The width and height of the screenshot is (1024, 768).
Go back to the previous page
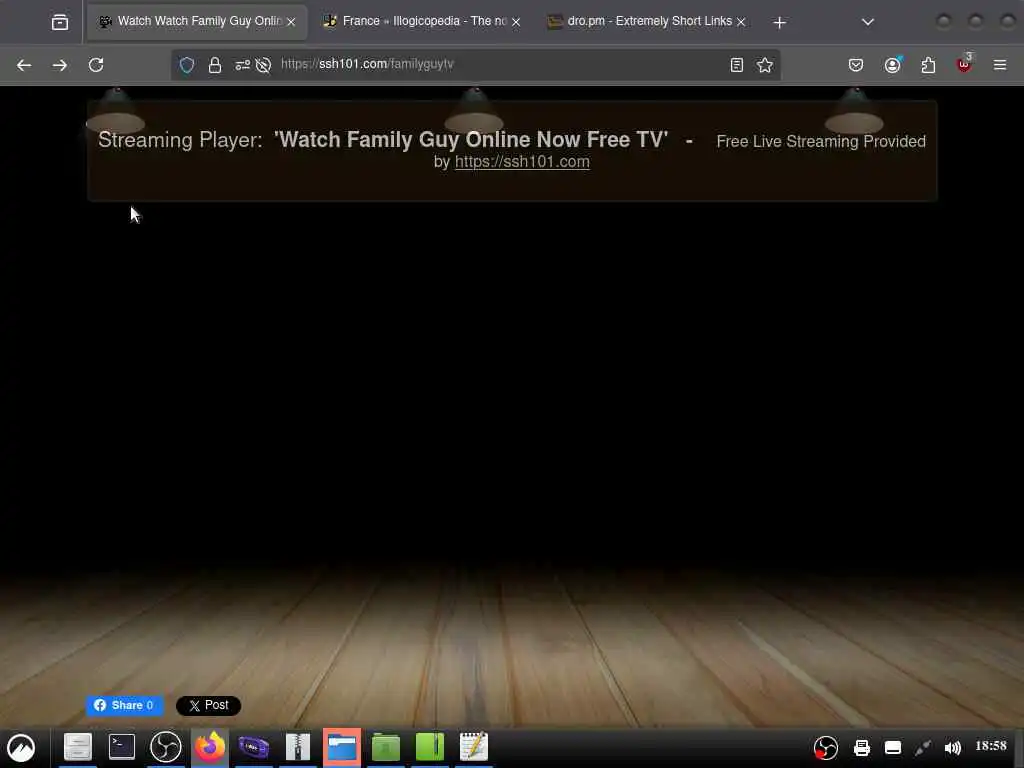24,65
